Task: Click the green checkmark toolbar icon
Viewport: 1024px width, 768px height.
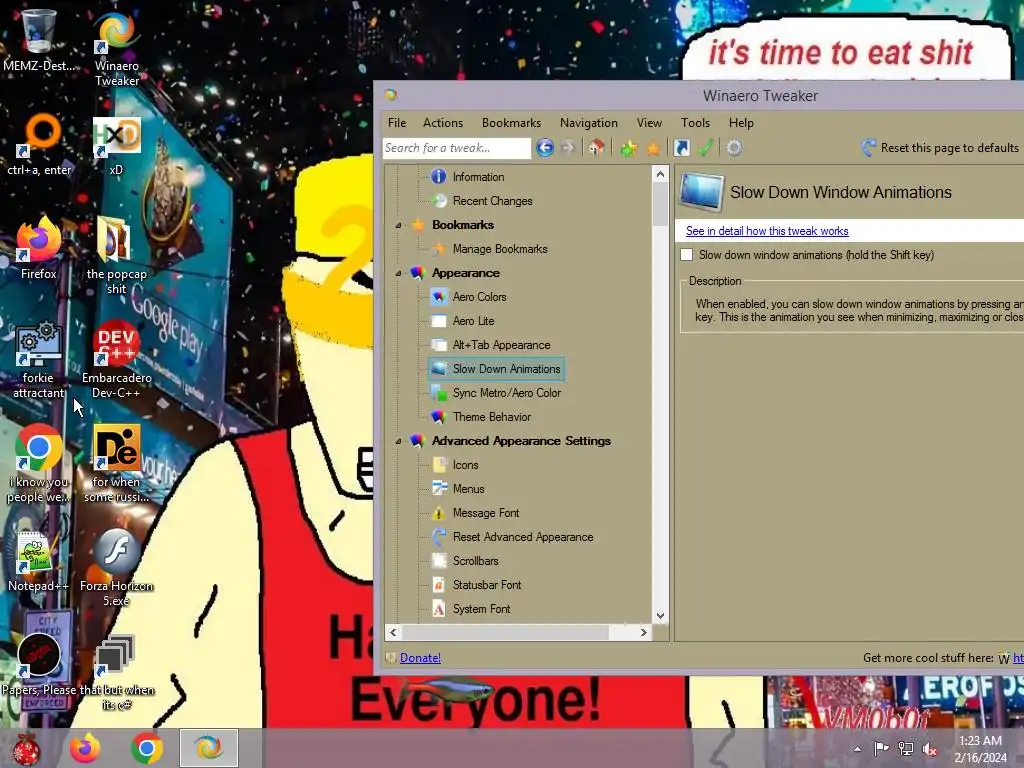Action: [x=705, y=148]
